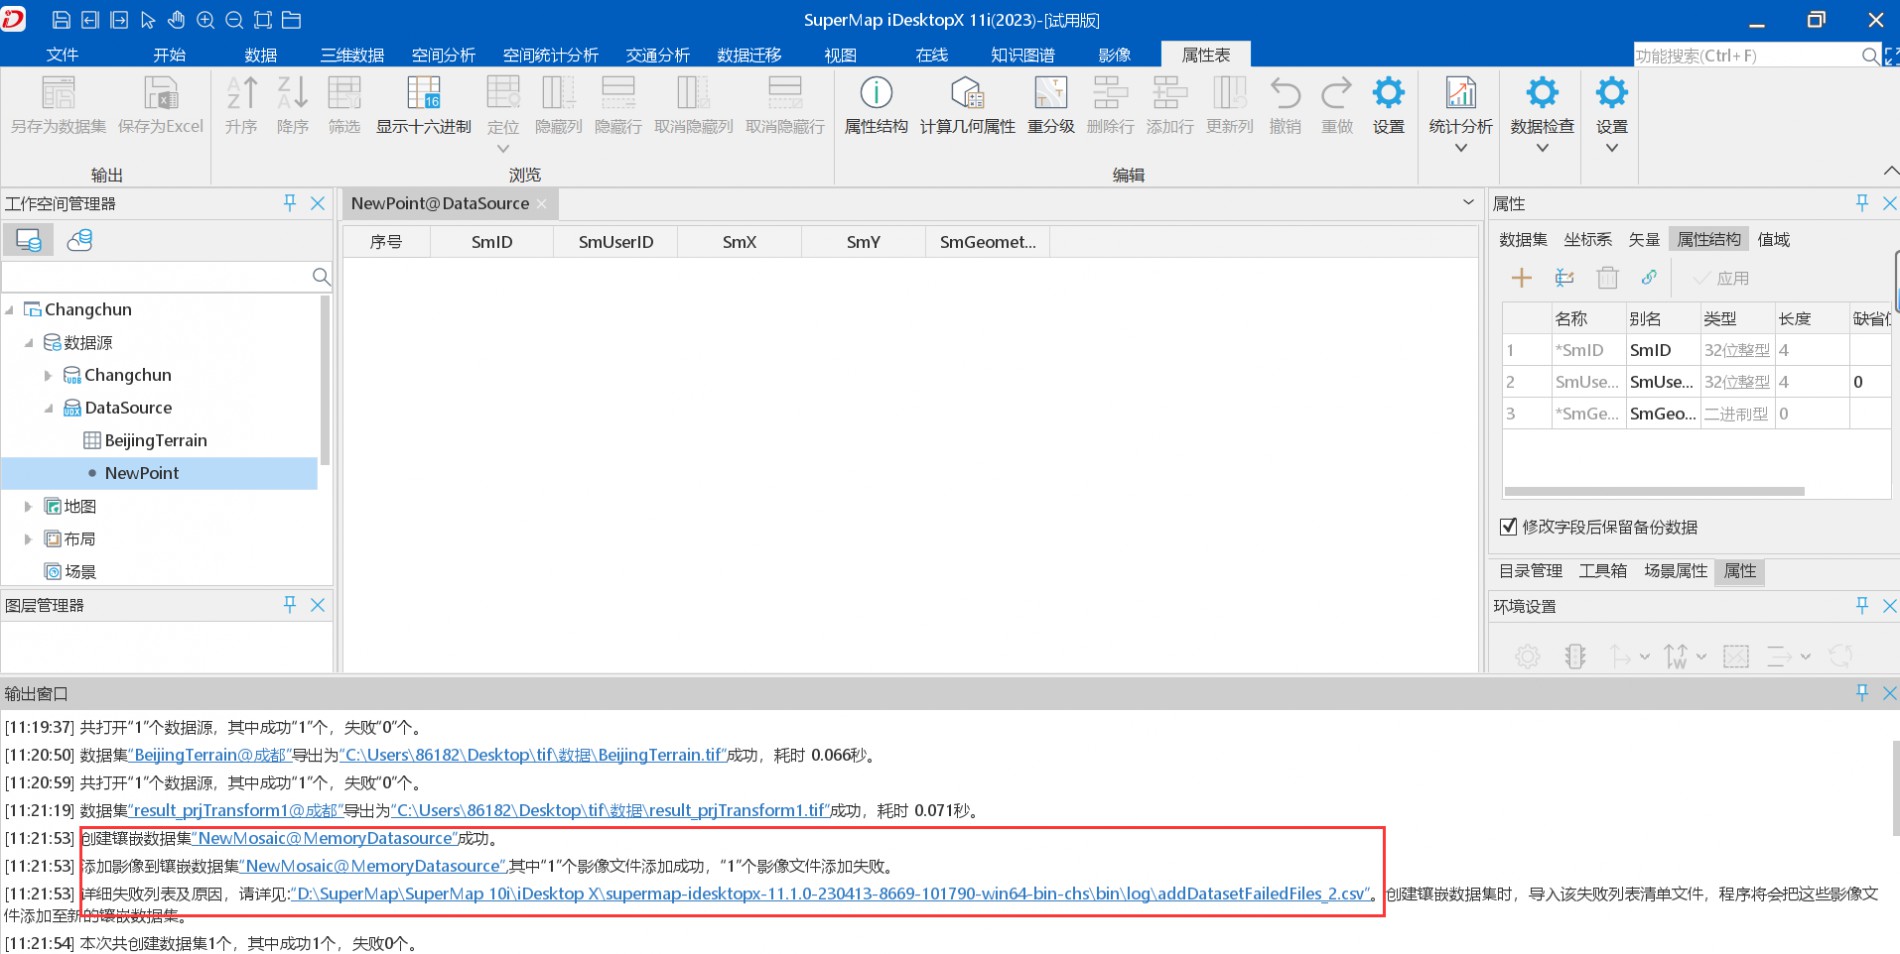
Task: Open the 文件 menu
Action: pos(62,55)
